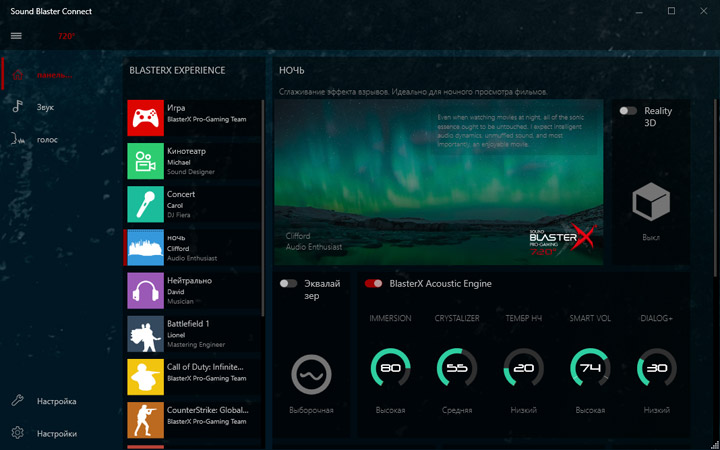Click the DIALOG+ label
The image size is (720, 450).
click(x=657, y=318)
